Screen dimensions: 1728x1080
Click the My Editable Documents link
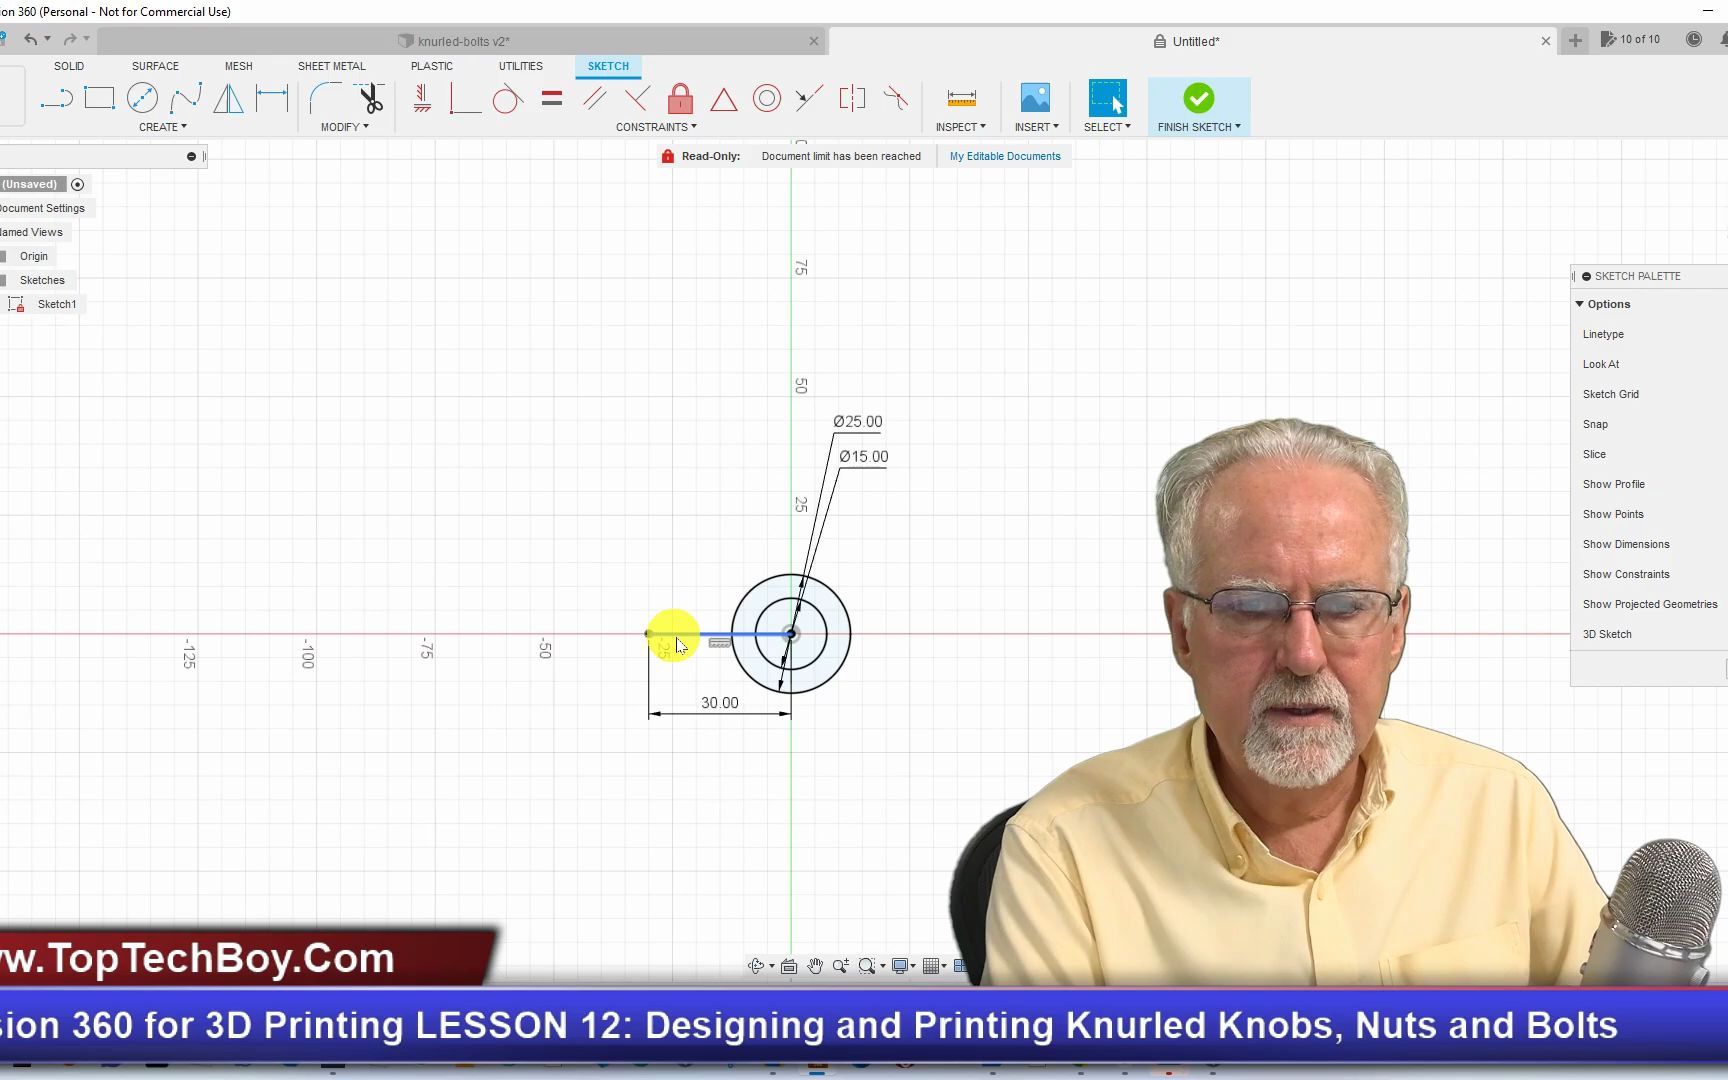(1004, 156)
